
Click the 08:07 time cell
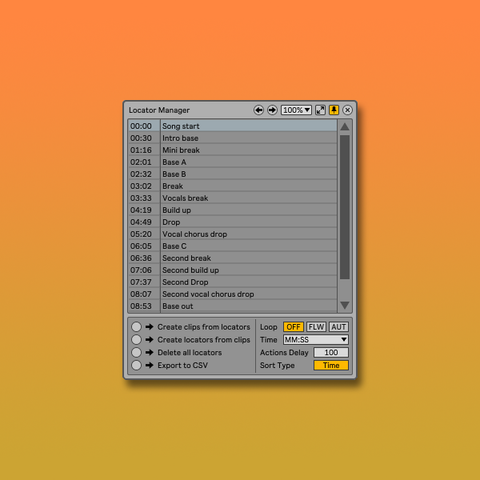coord(144,294)
